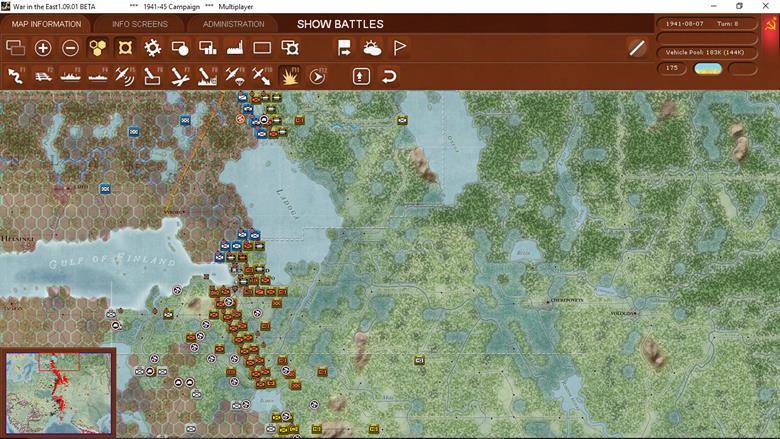The height and width of the screenshot is (439, 780).
Task: Click the Vehicle Pool 183K readout
Action: [707, 52]
